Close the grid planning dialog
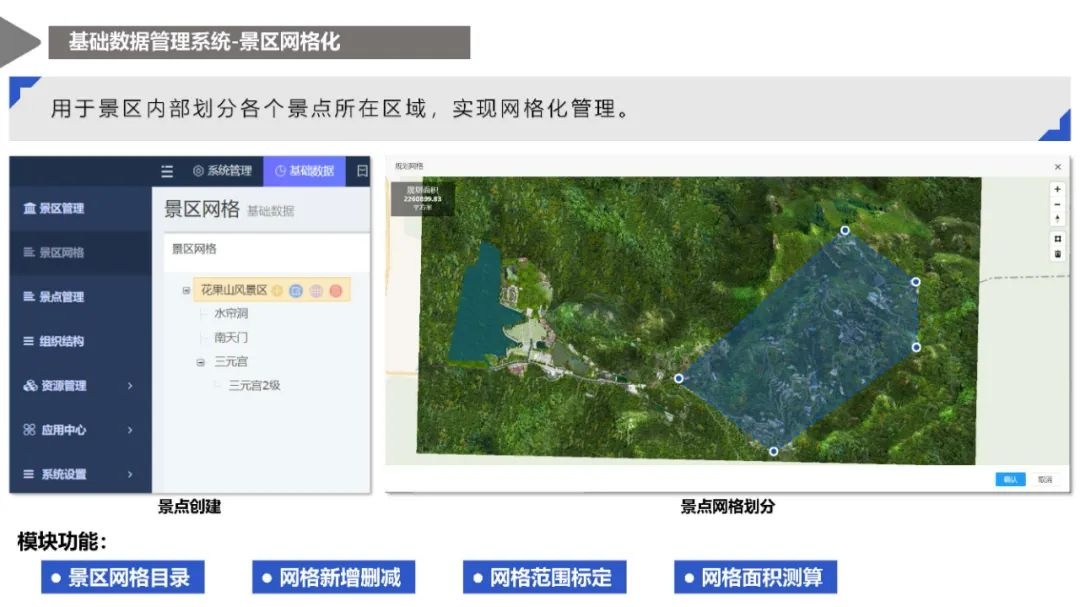Viewport: 1080px width, 607px height. coord(1058,167)
